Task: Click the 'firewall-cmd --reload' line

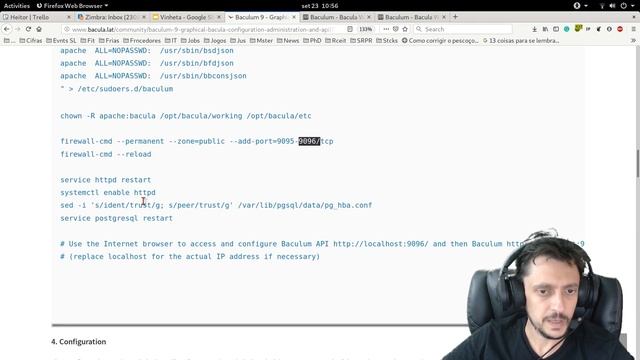Action: tap(106, 154)
